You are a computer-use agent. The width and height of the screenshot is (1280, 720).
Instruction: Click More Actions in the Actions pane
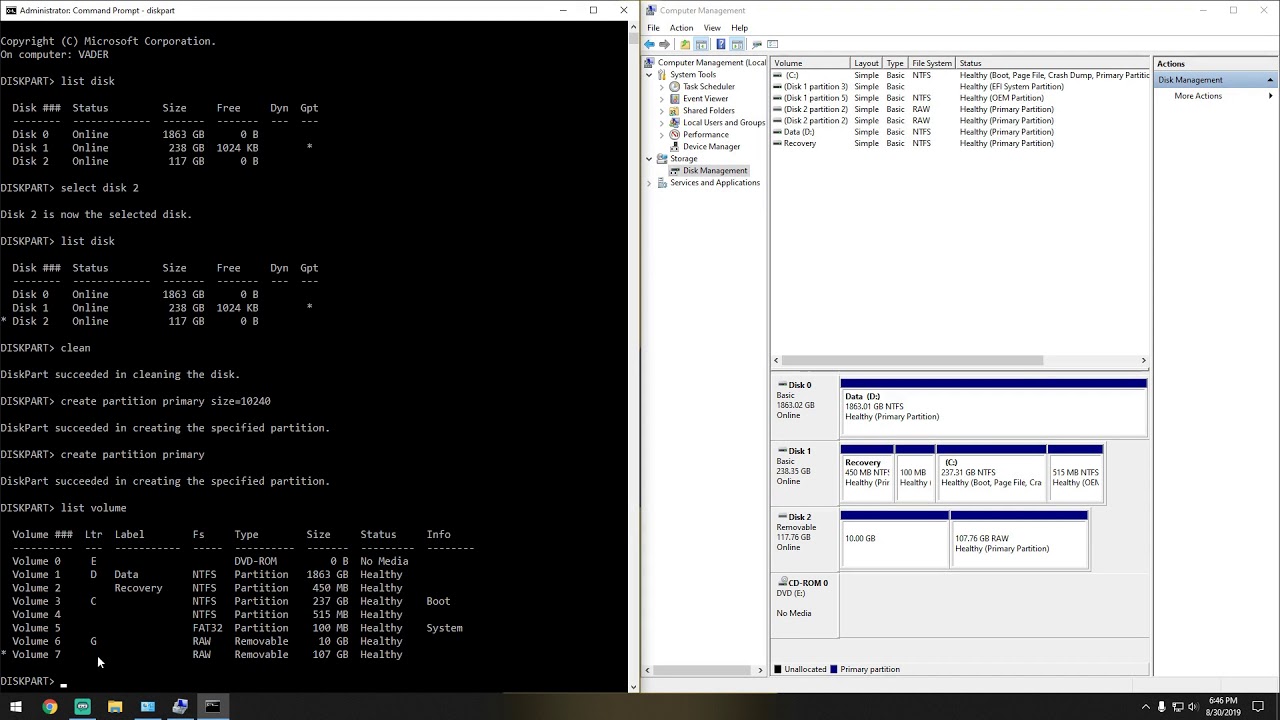tap(1198, 96)
